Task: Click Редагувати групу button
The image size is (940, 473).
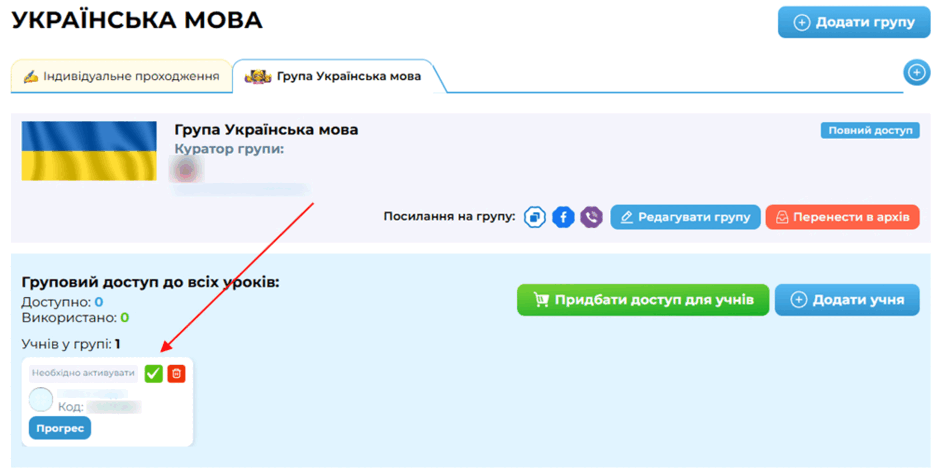Action: (685, 217)
